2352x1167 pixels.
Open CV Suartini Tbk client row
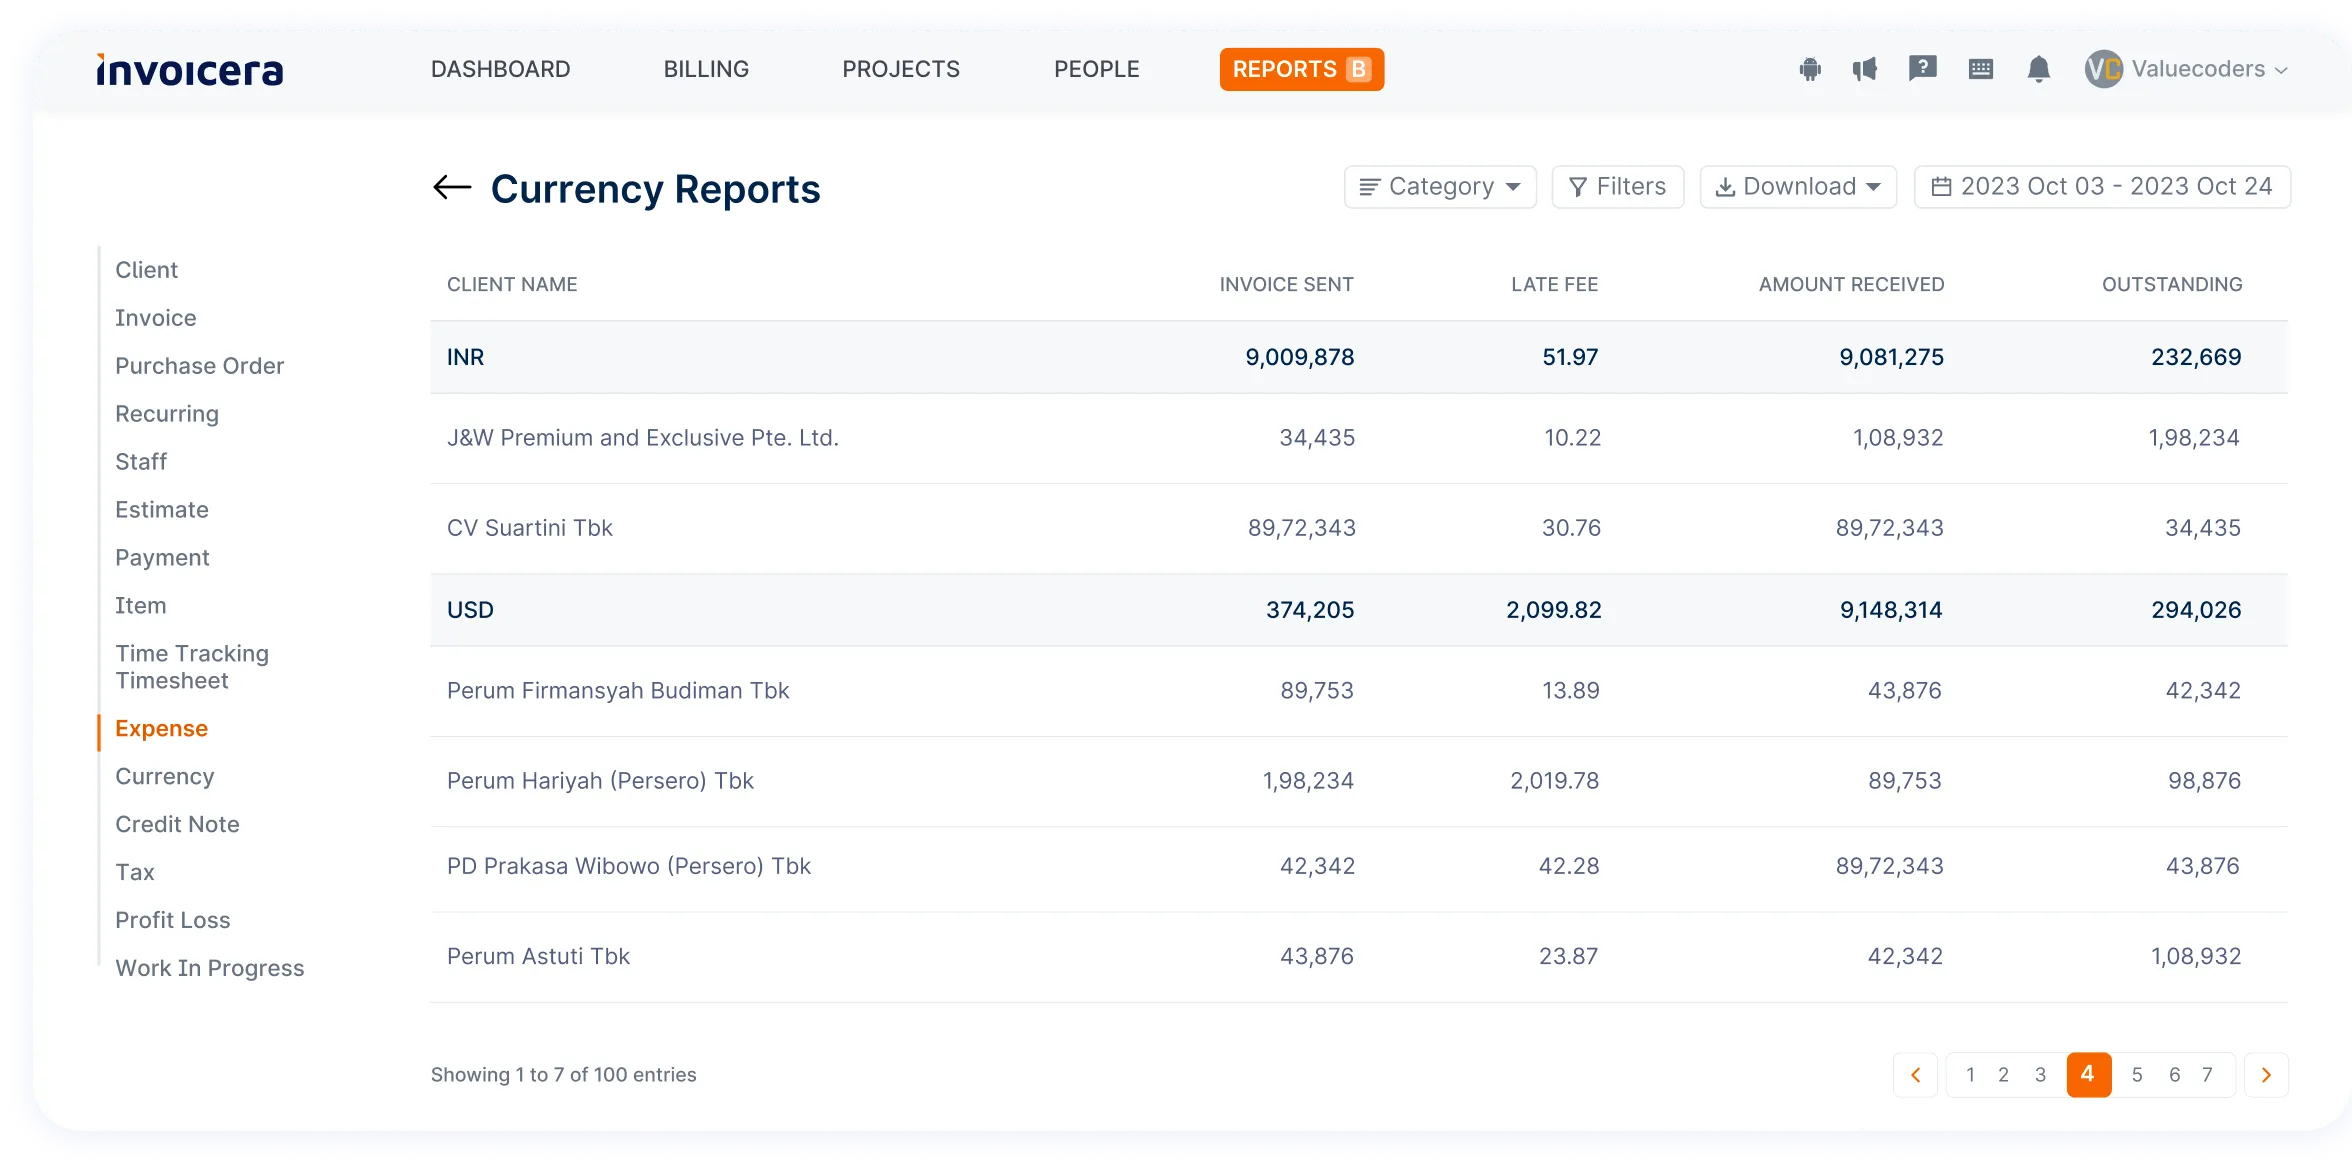coord(1359,528)
